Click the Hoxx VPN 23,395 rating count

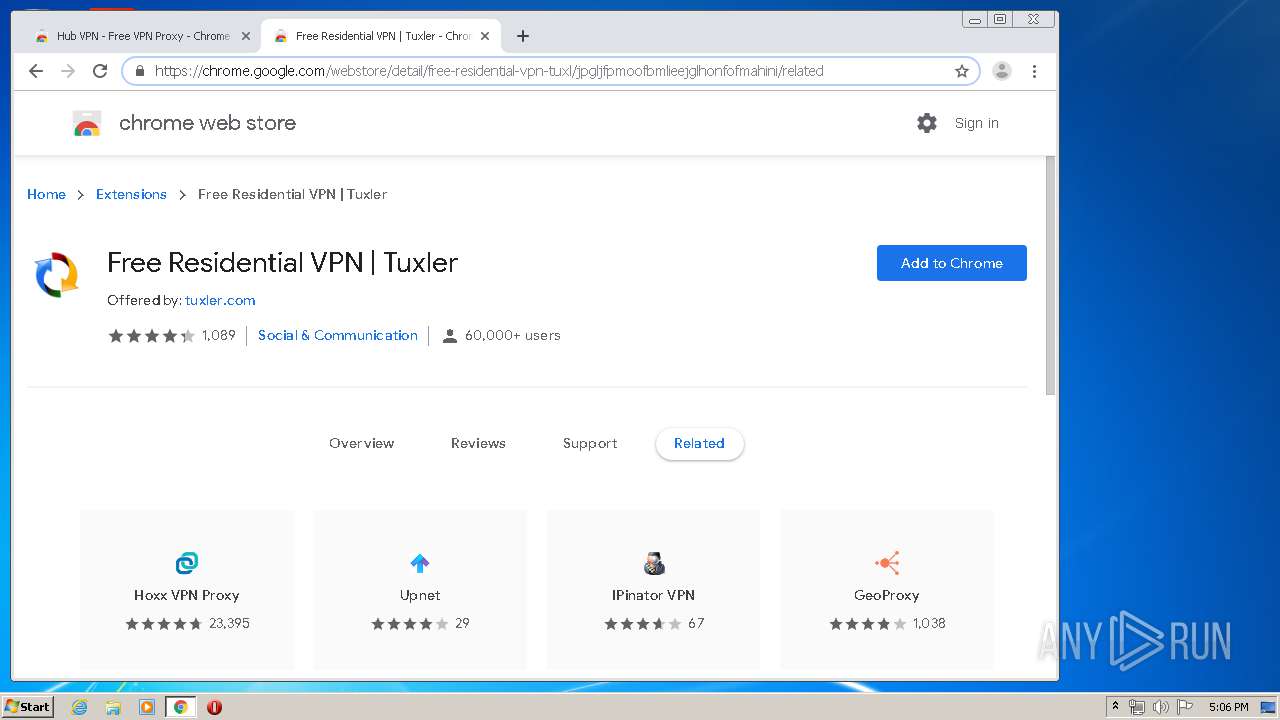click(229, 623)
